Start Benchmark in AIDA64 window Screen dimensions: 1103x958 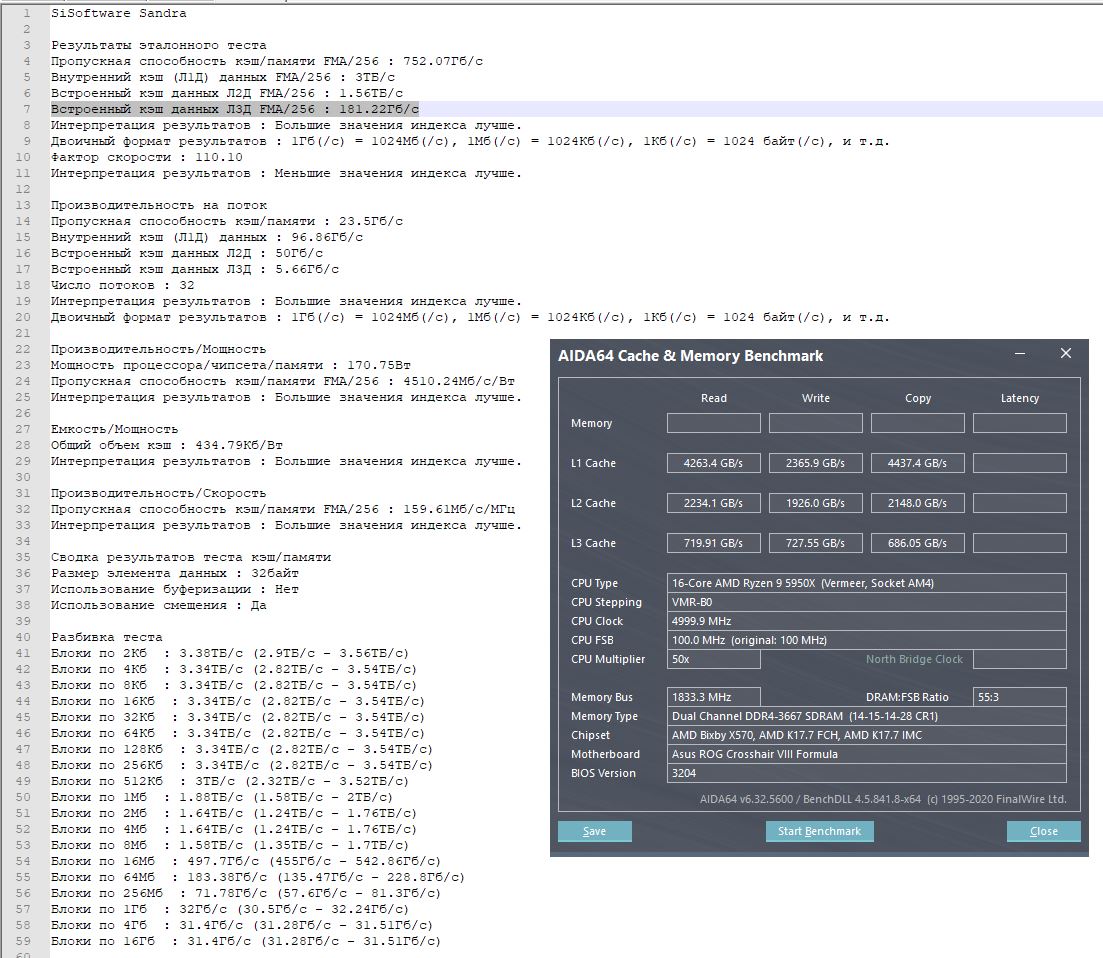point(820,831)
